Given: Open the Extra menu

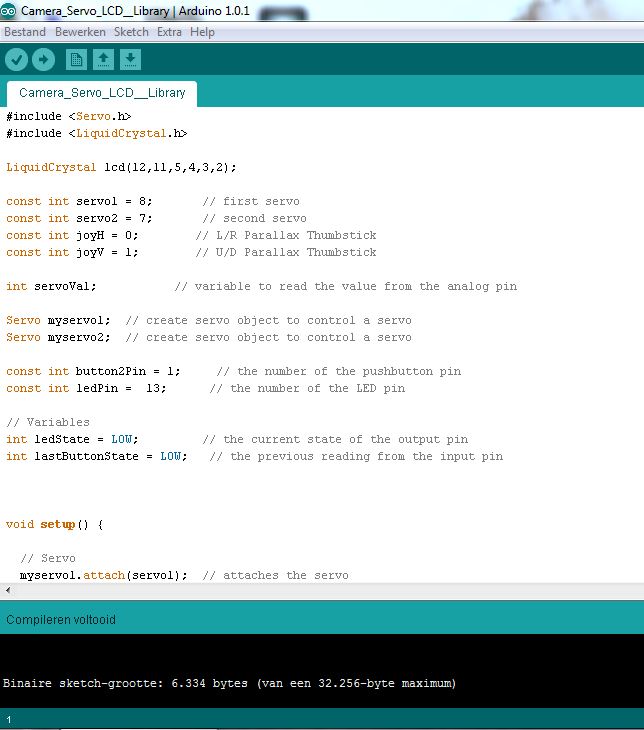Looking at the screenshot, I should coord(169,32).
